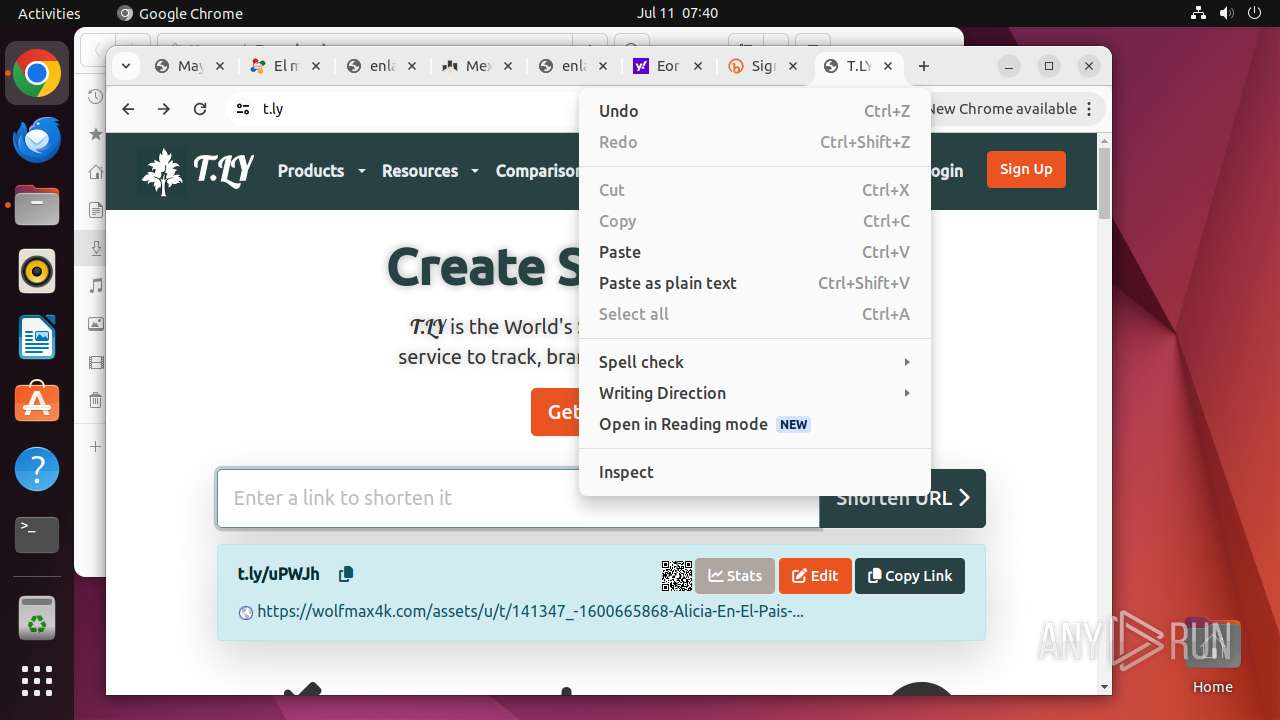Image resolution: width=1280 pixels, height=720 pixels.
Task: Open Trash from the dock
Action: coord(37,618)
